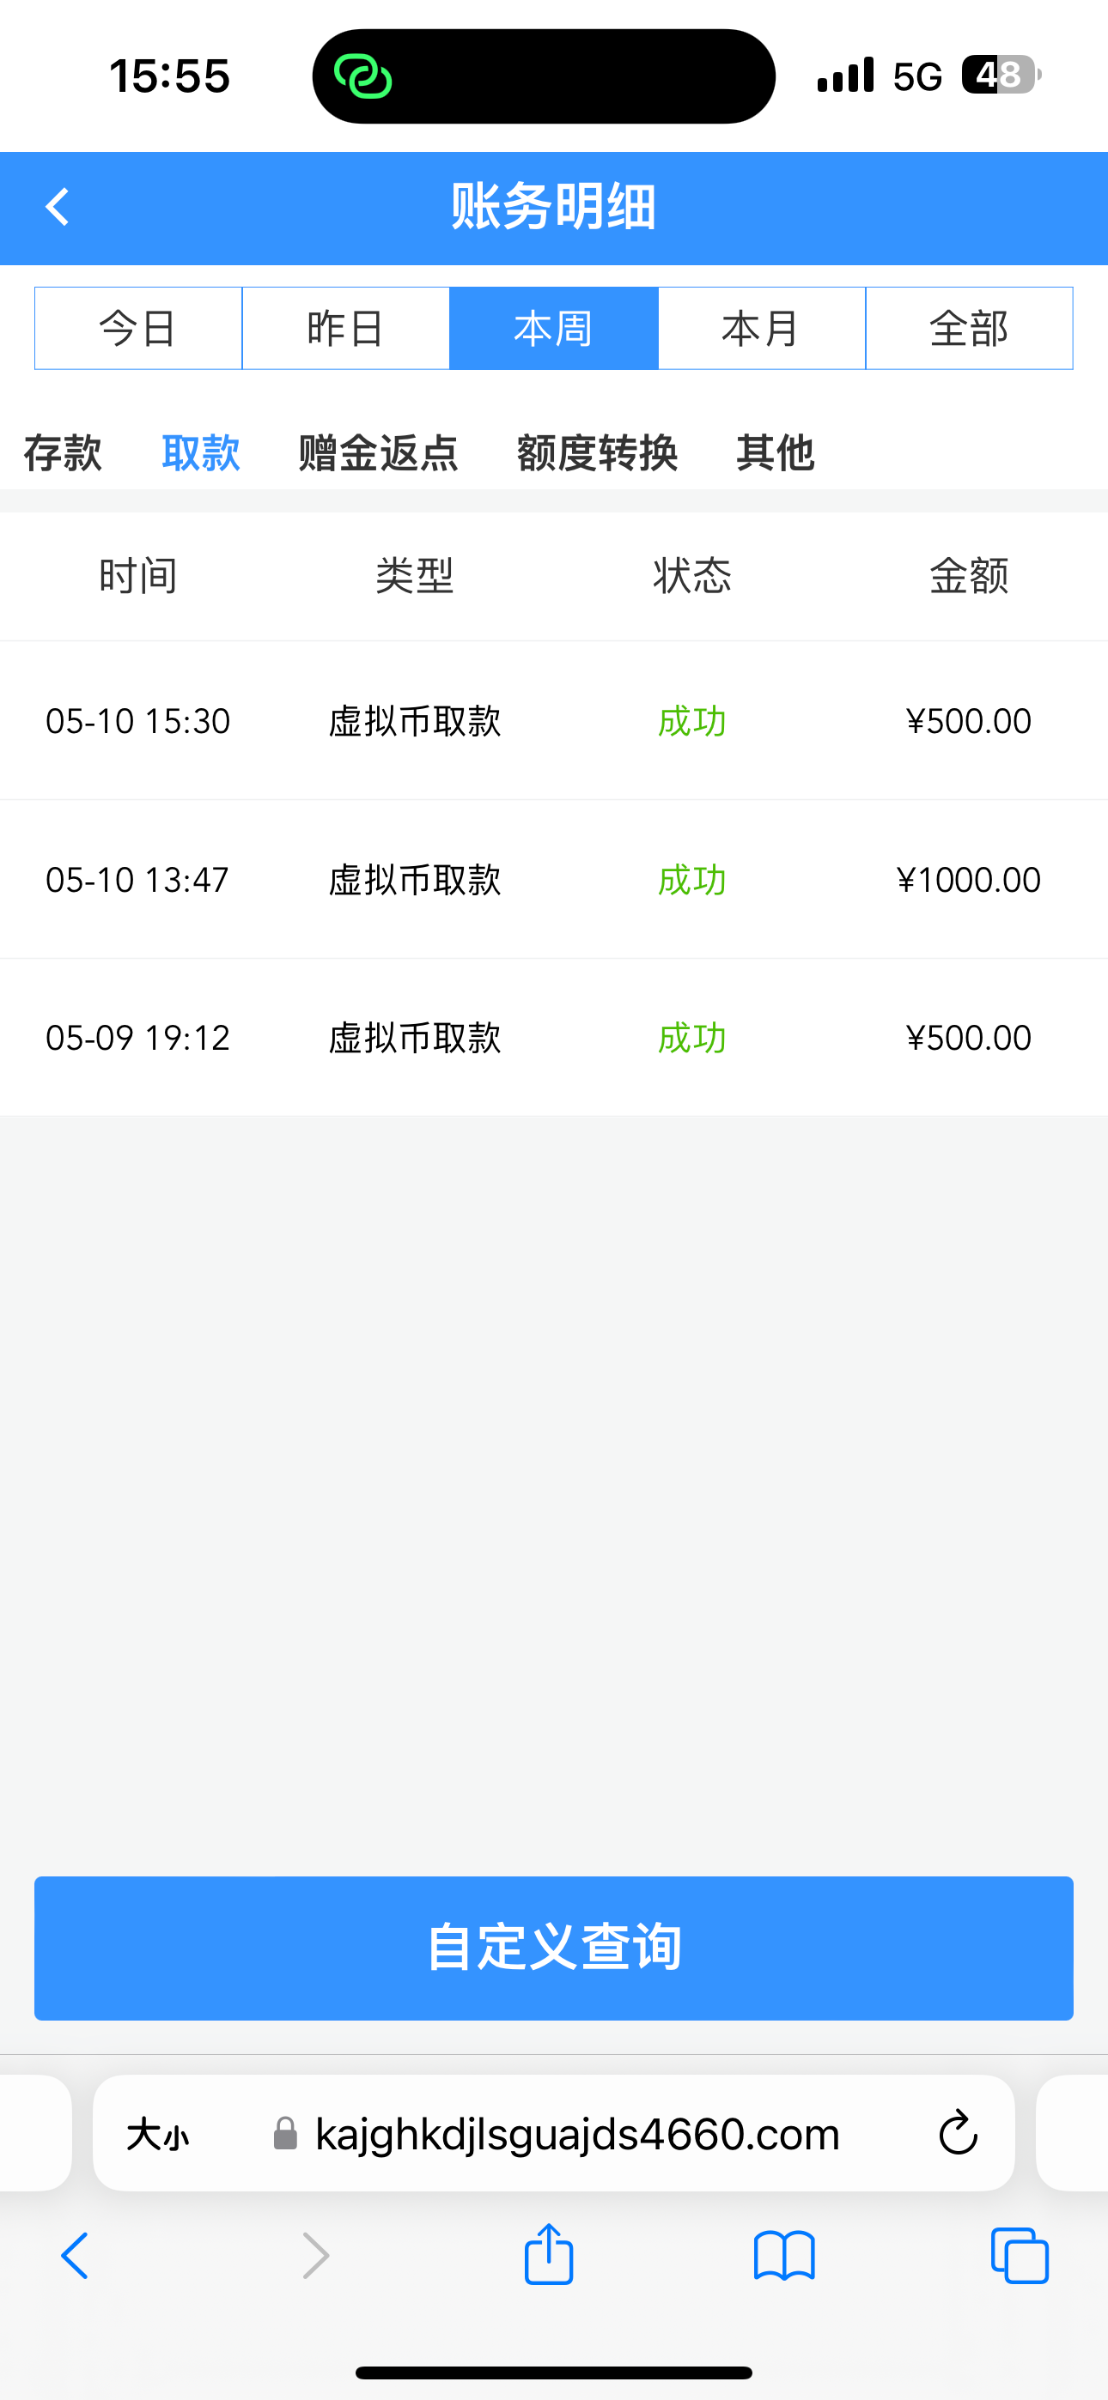Select the 本月 date filter
The width and height of the screenshot is (1108, 2400).
(761, 328)
